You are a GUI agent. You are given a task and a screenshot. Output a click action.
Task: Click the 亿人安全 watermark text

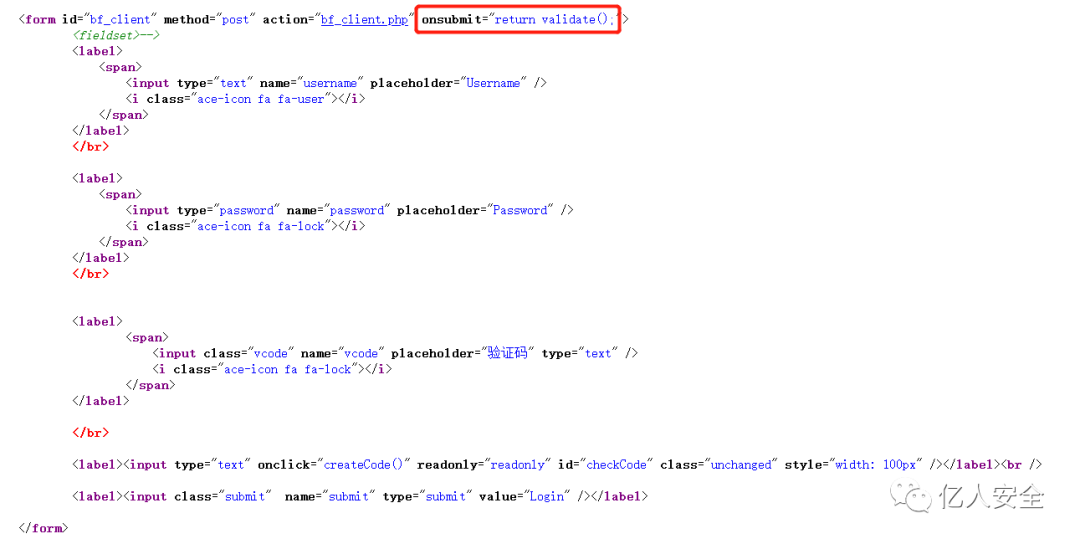click(x=992, y=497)
